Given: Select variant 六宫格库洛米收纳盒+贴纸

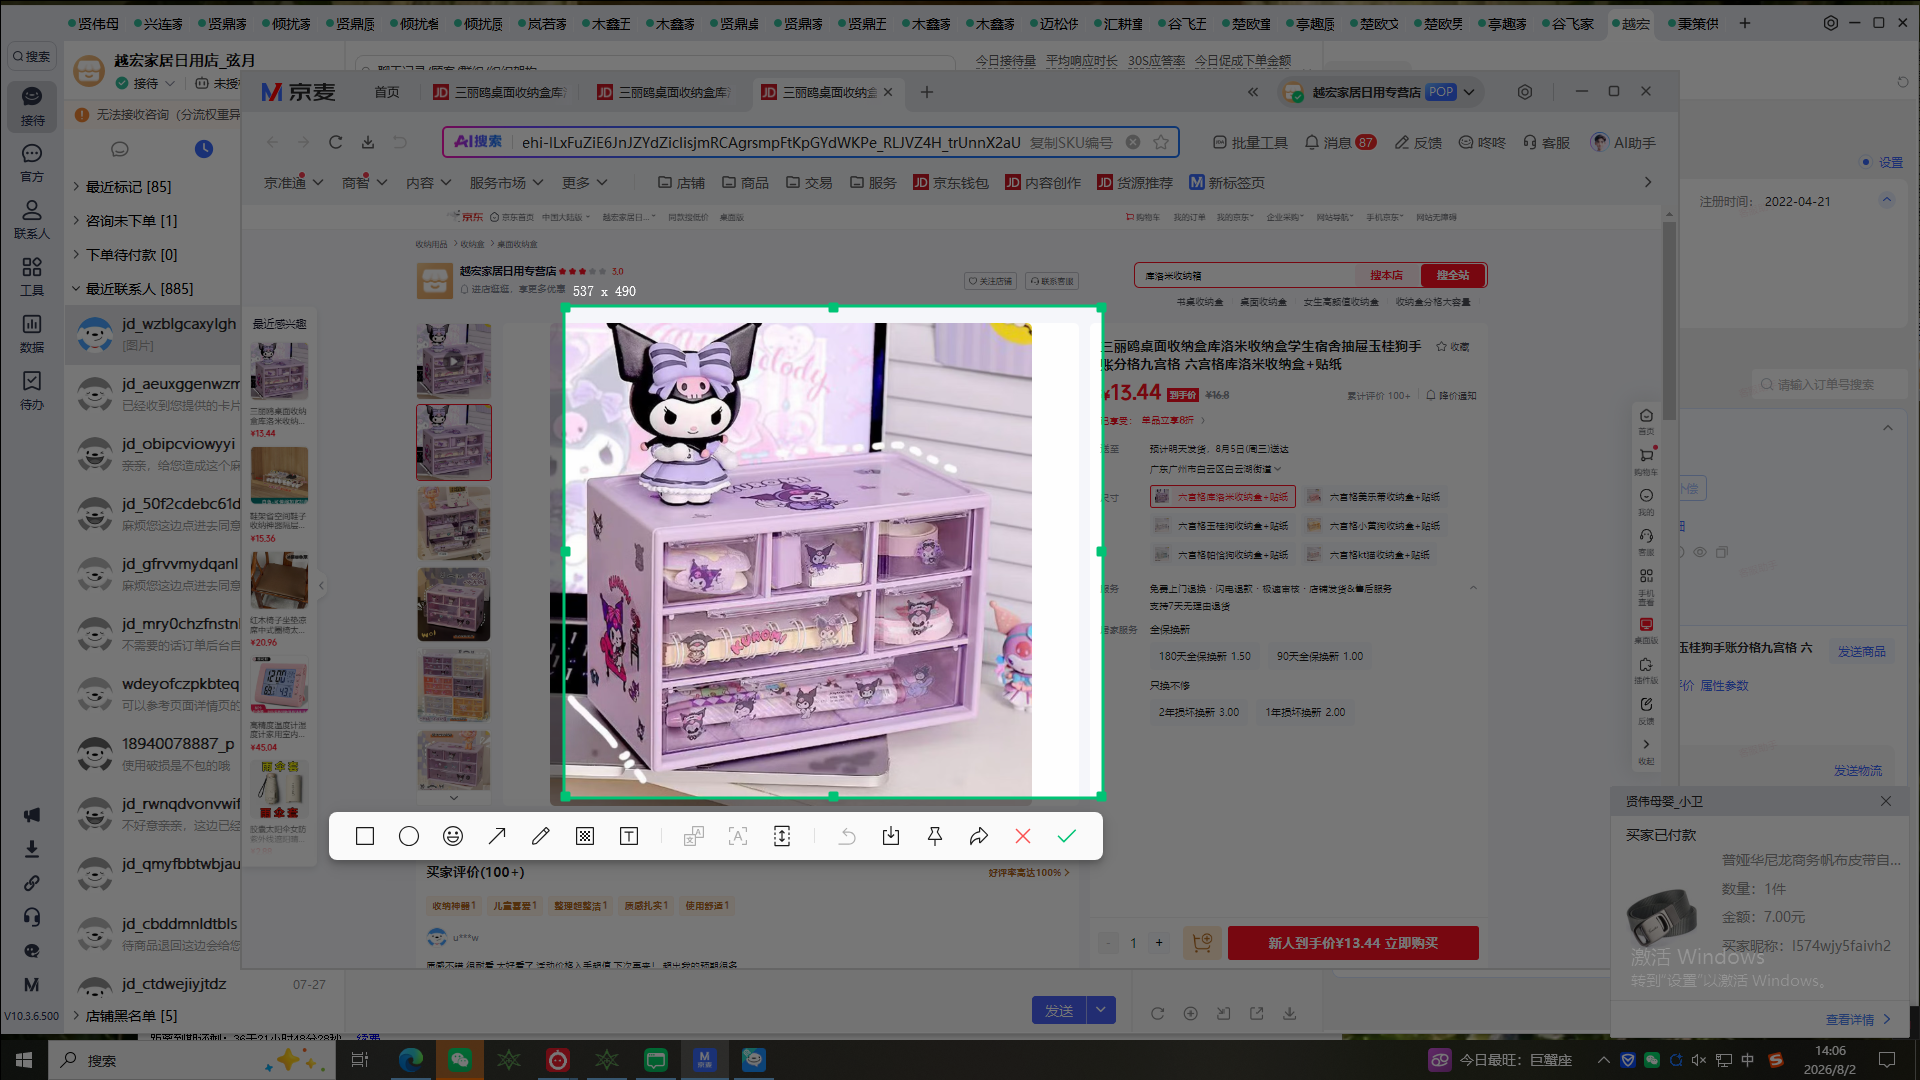Looking at the screenshot, I should 1223,496.
